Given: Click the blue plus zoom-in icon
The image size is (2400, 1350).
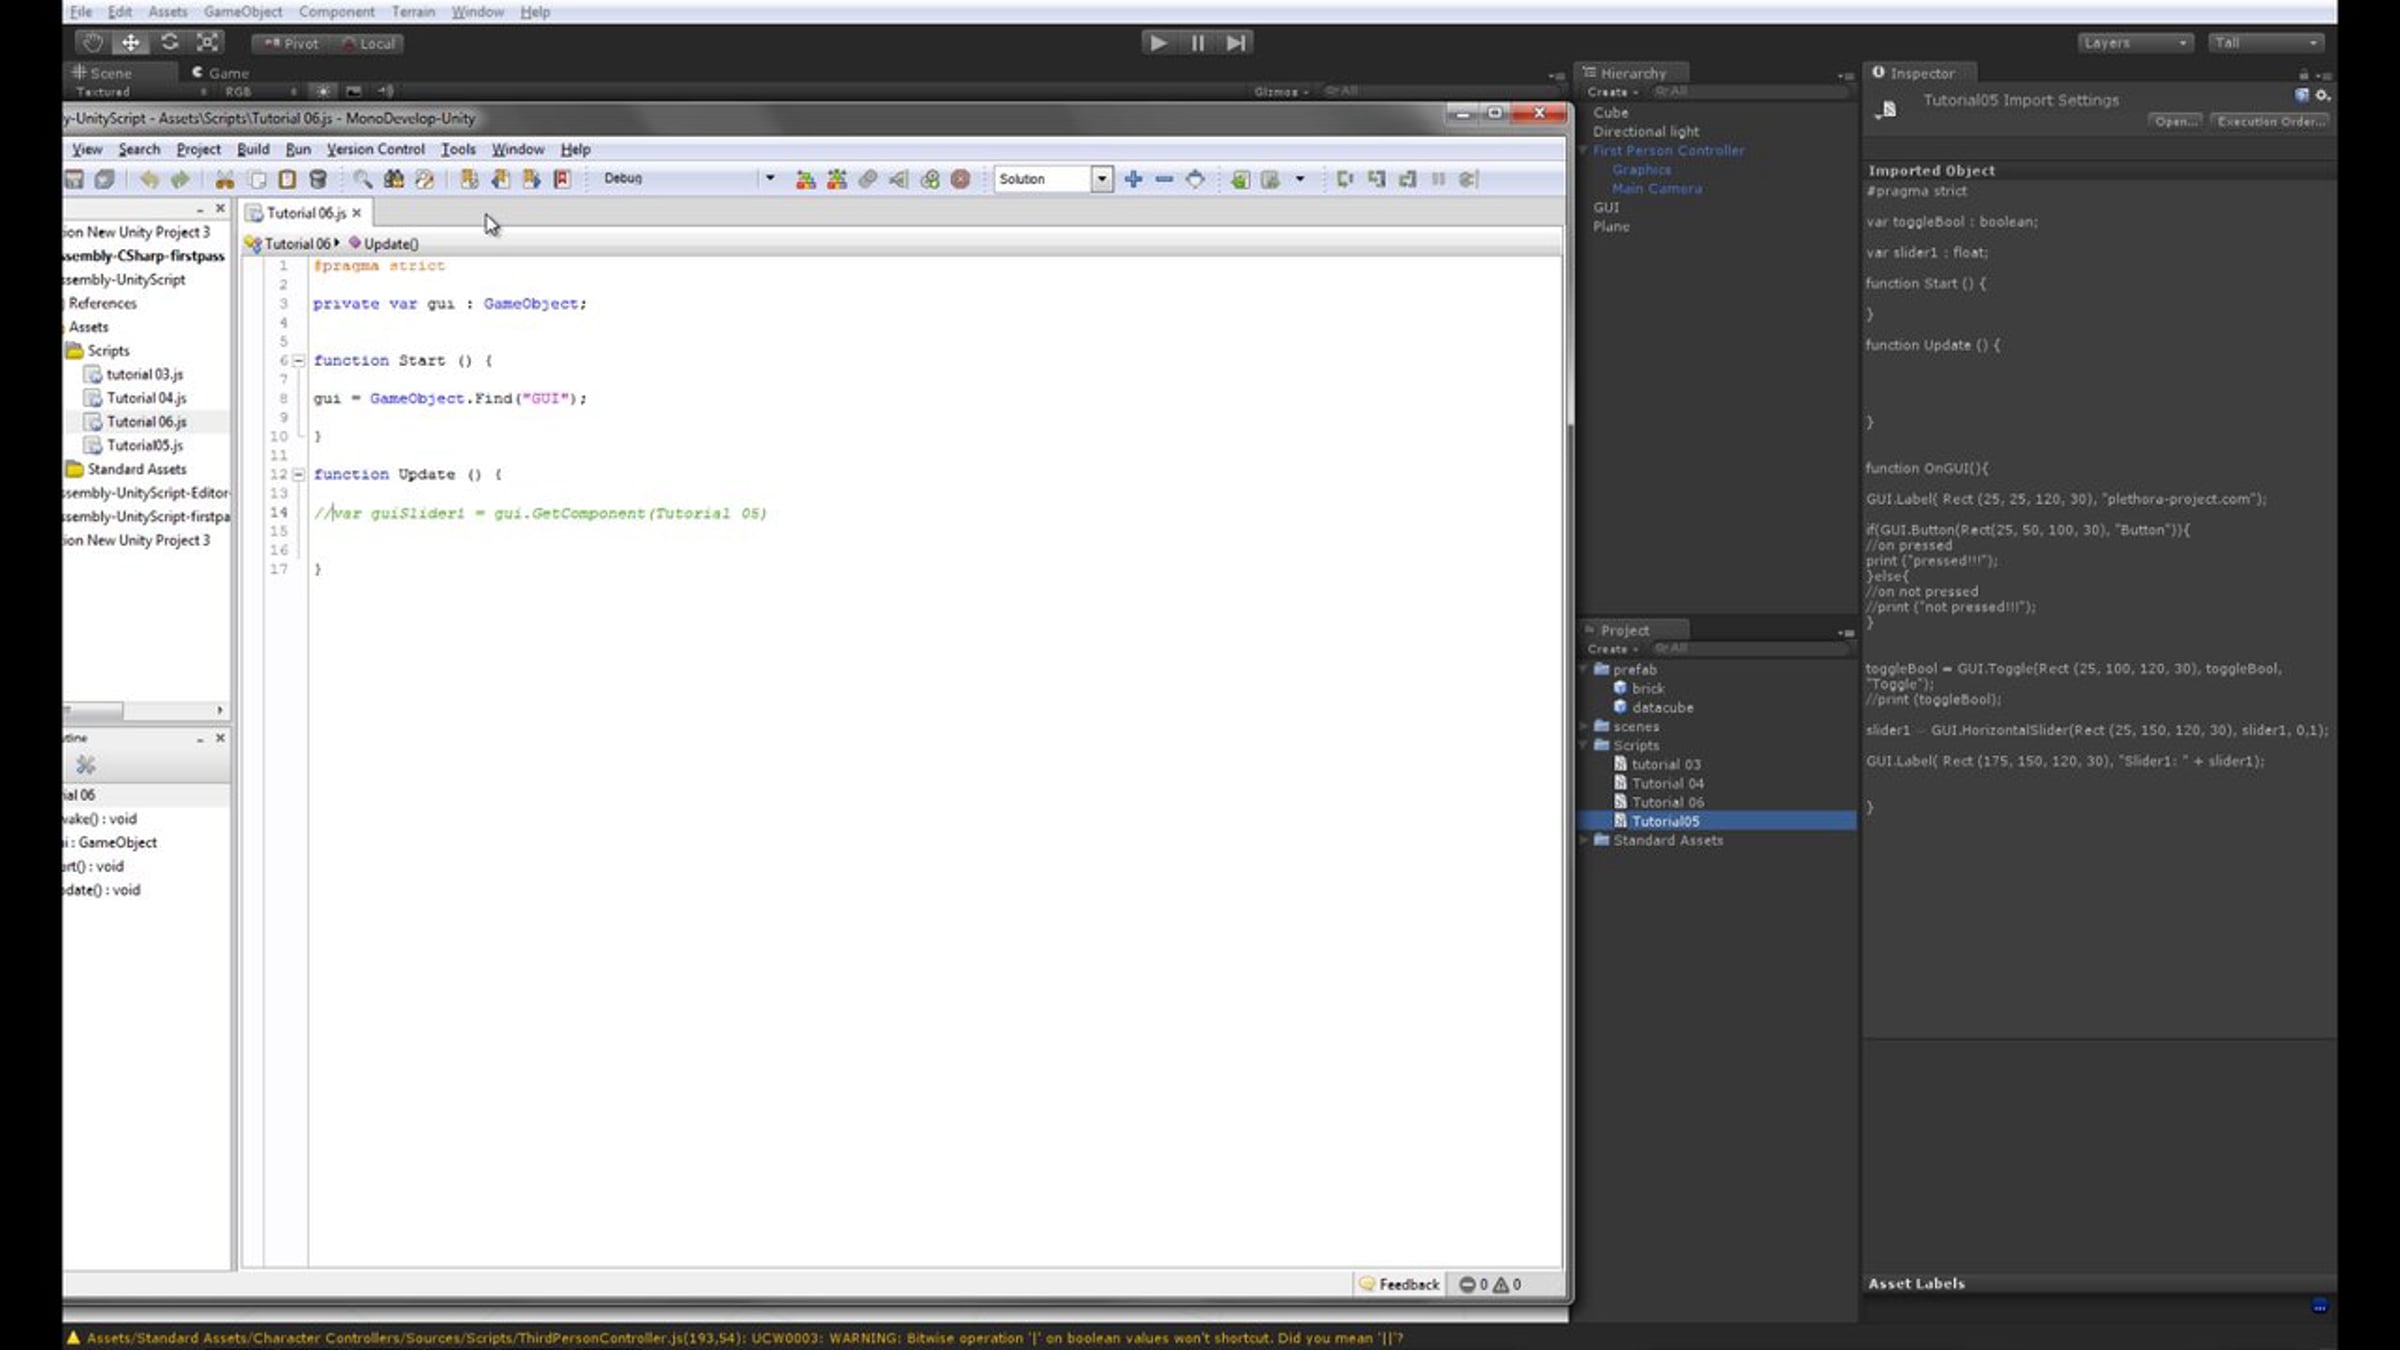Looking at the screenshot, I should coord(1133,179).
